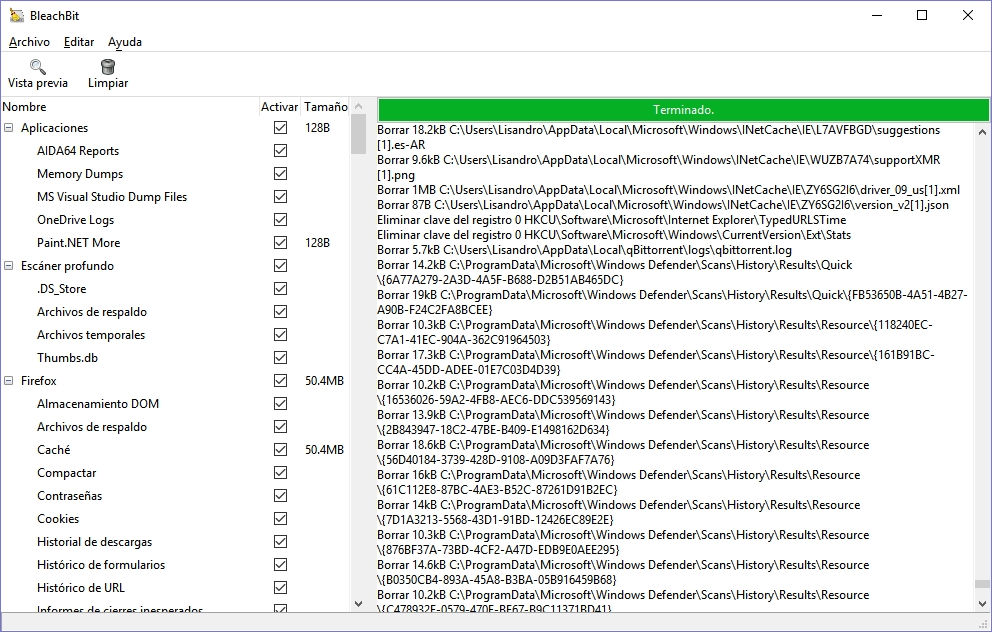Click the cleaner list scrollbar thumb
This screenshot has height=632, width=992.
(359, 134)
